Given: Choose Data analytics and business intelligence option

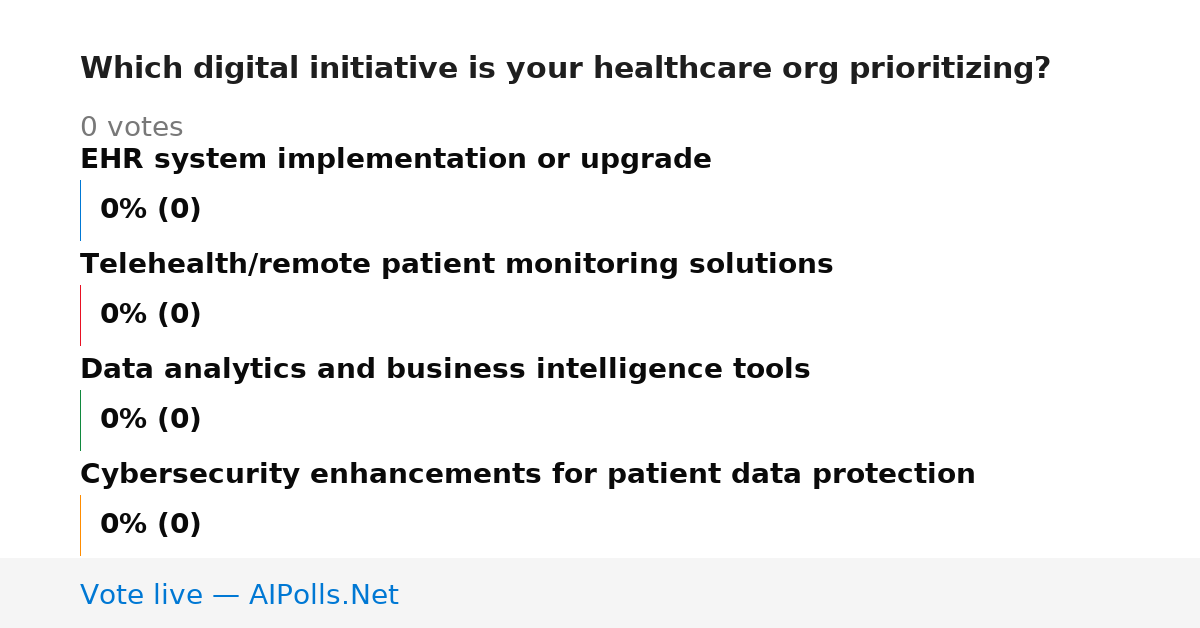Looking at the screenshot, I should tap(445, 370).
